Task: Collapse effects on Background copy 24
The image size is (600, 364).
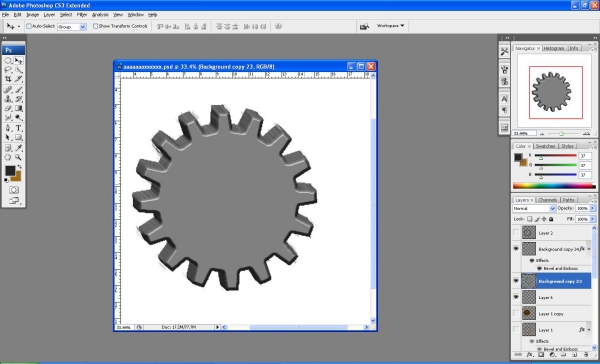Action: click(589, 249)
